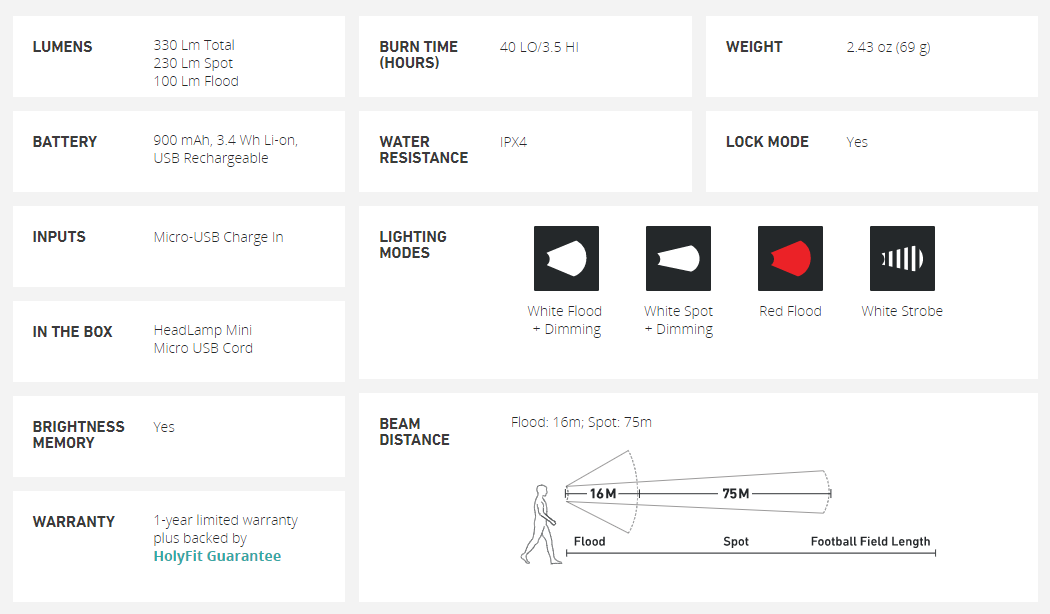The height and width of the screenshot is (614, 1050).
Task: Click the BRIGHTNESS MEMORY heading
Action: [78, 435]
